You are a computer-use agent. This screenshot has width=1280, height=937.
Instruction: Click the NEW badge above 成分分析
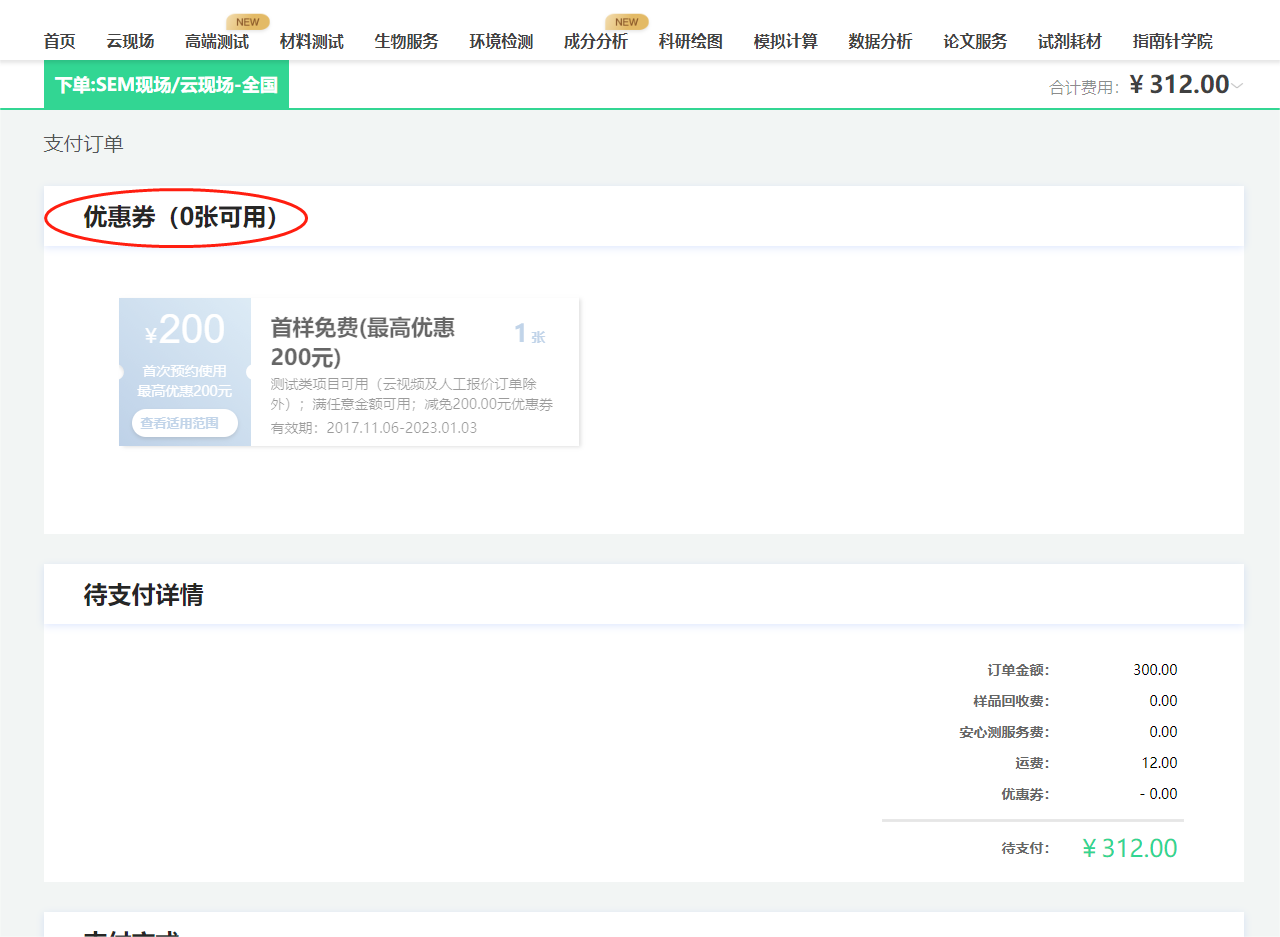(627, 20)
